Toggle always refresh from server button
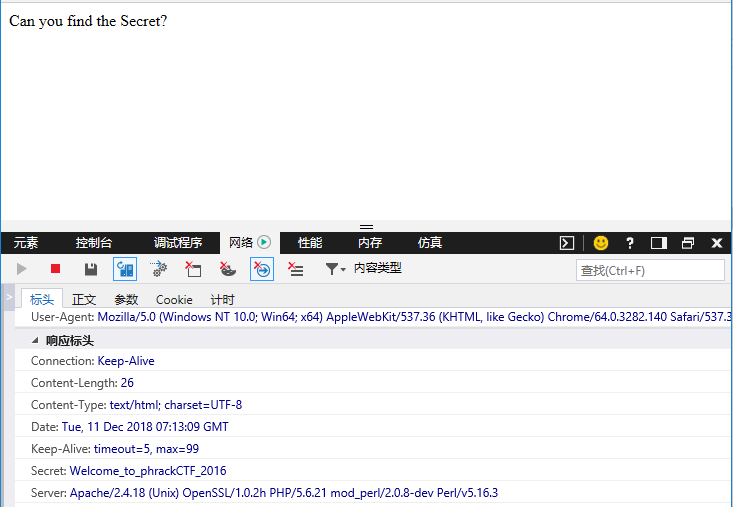Screen dimensions: 733x507 125,269
